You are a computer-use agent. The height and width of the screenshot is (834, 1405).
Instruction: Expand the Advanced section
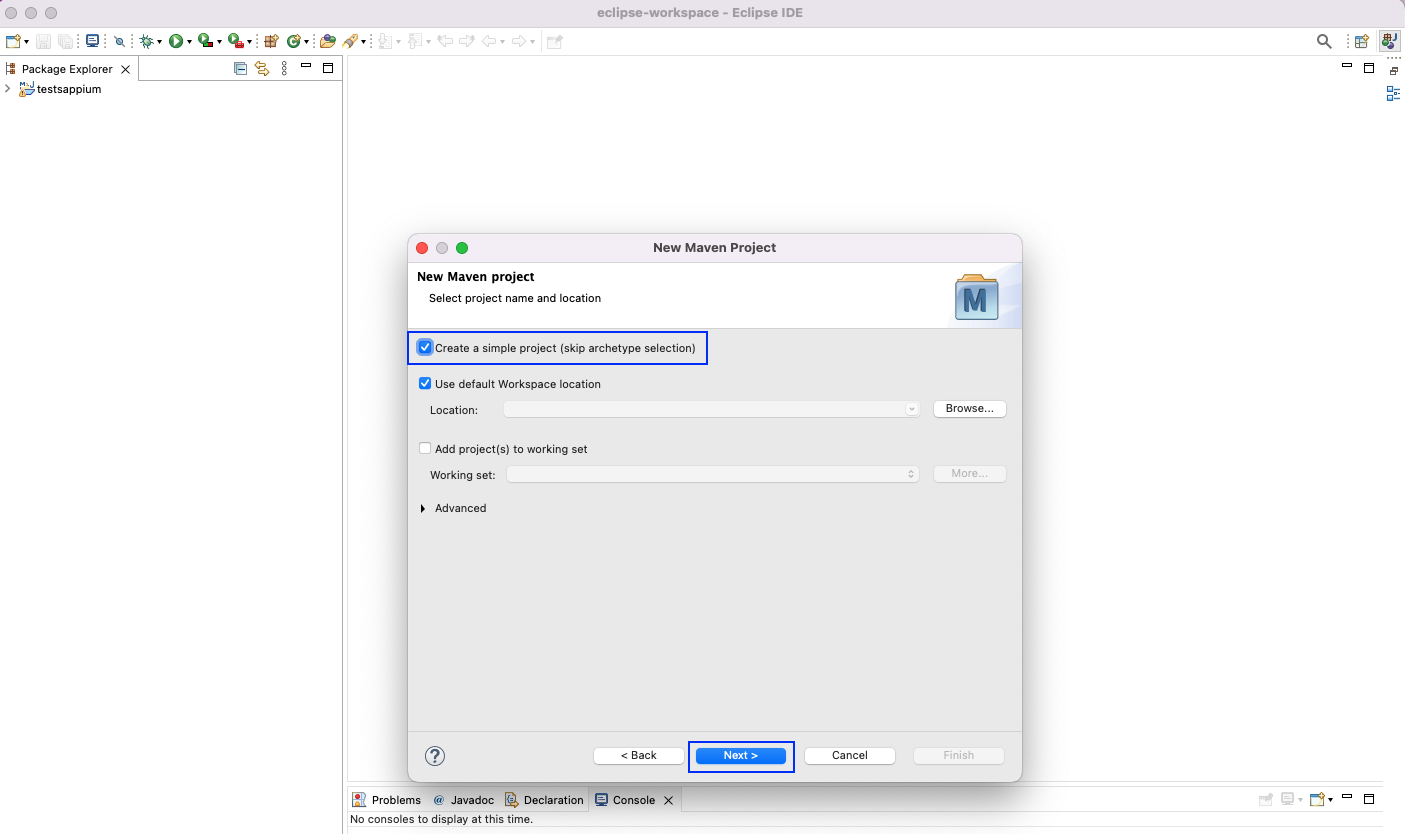(x=424, y=508)
